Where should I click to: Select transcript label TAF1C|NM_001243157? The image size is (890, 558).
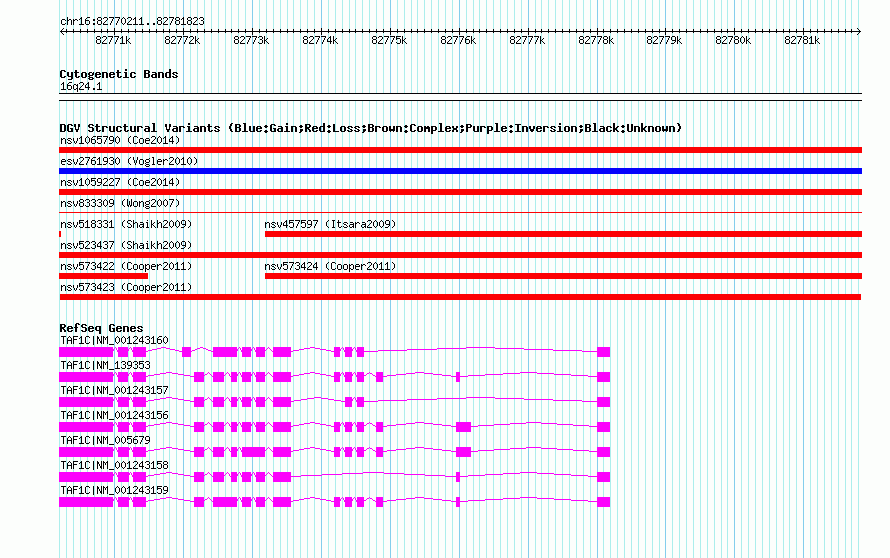tap(114, 391)
